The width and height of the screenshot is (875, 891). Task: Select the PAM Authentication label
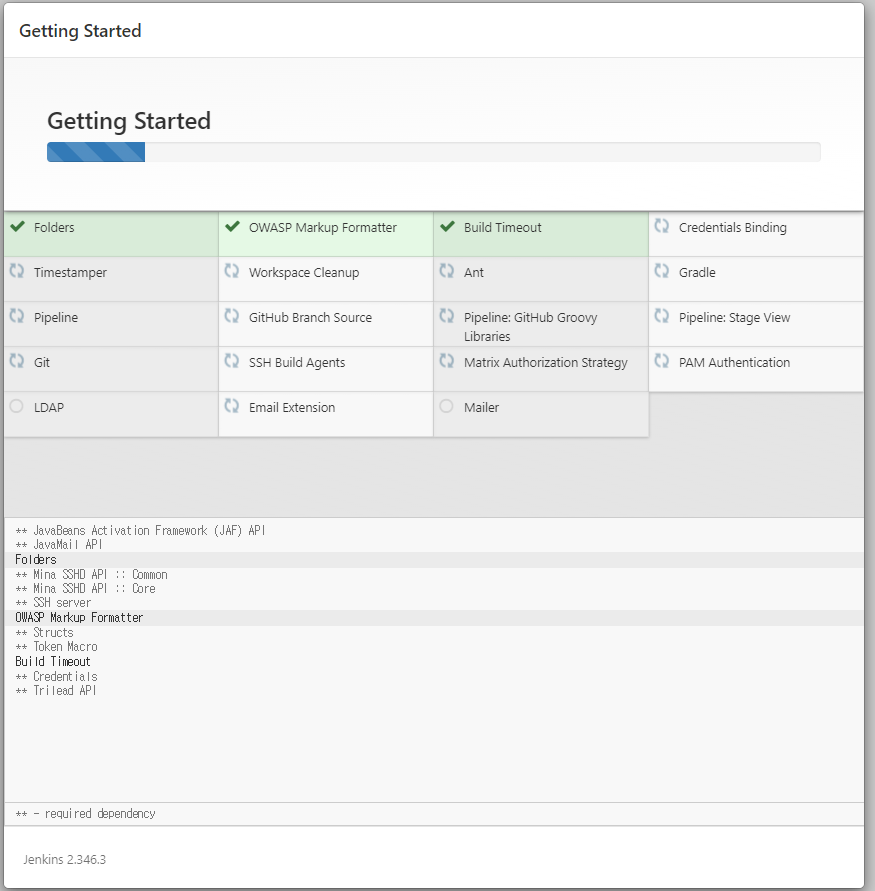coord(734,362)
